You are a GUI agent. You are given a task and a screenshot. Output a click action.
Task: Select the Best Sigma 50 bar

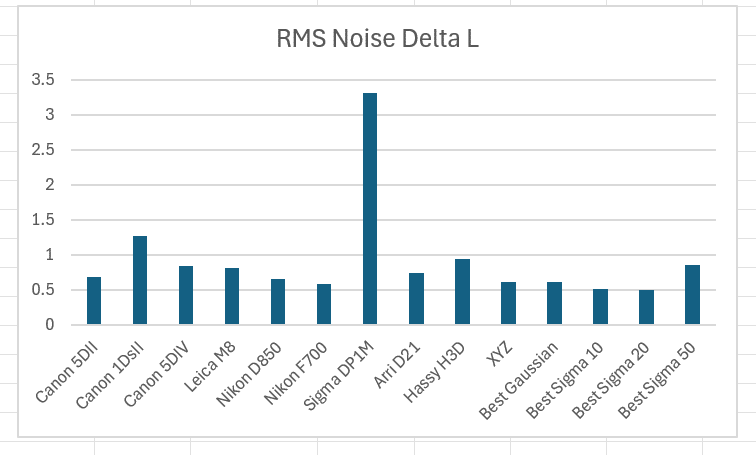point(692,294)
